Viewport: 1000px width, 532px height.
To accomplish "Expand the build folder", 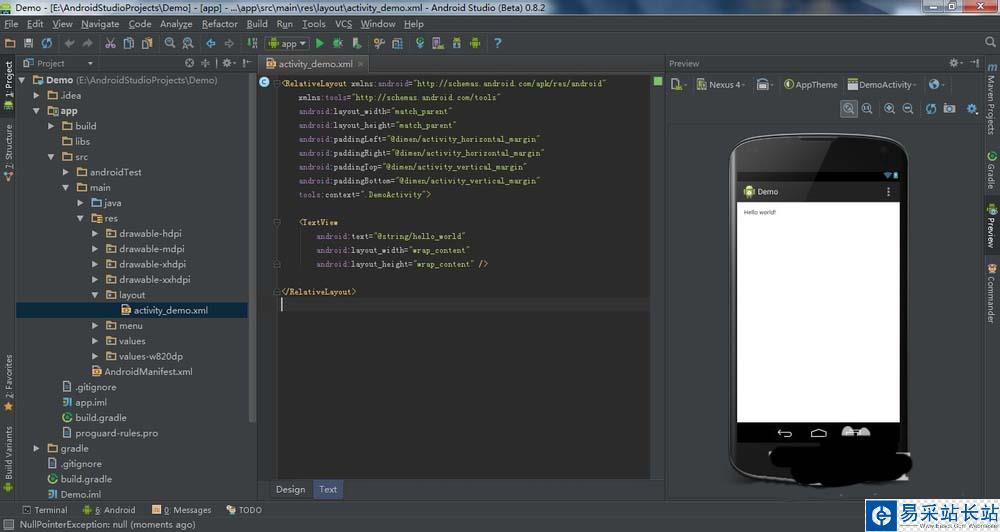I will click(x=51, y=126).
